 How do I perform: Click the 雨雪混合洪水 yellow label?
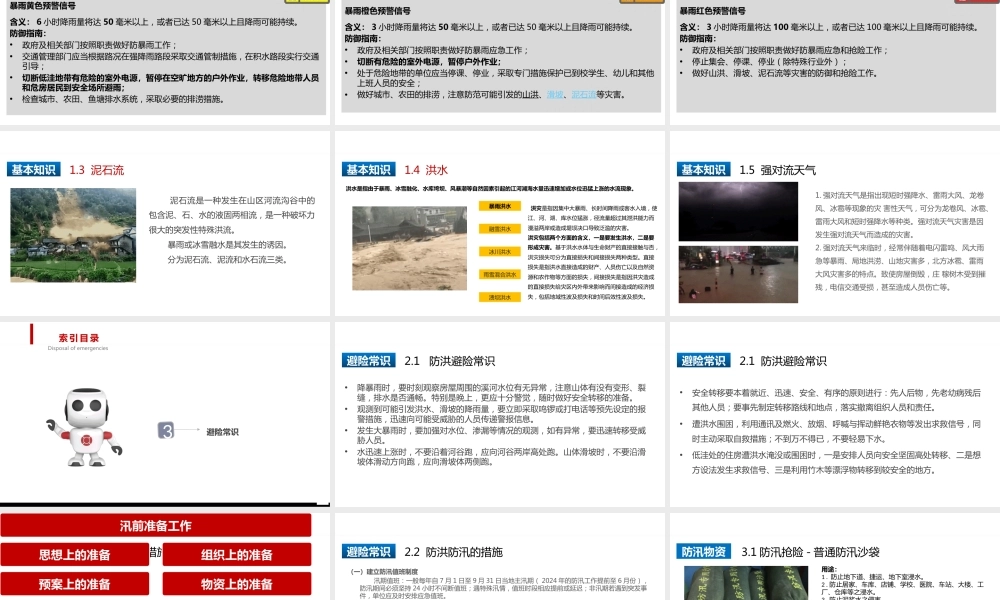(x=499, y=274)
